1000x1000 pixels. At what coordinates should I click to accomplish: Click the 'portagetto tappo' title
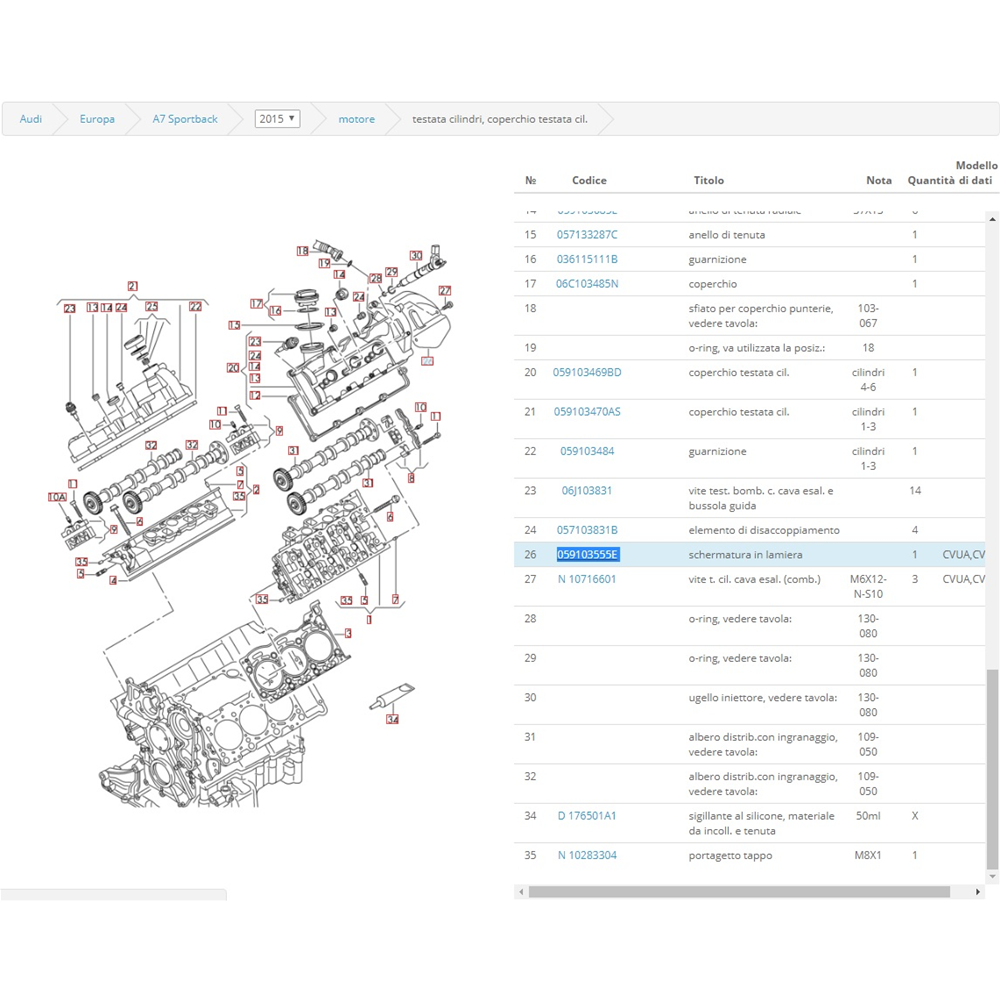tap(730, 856)
